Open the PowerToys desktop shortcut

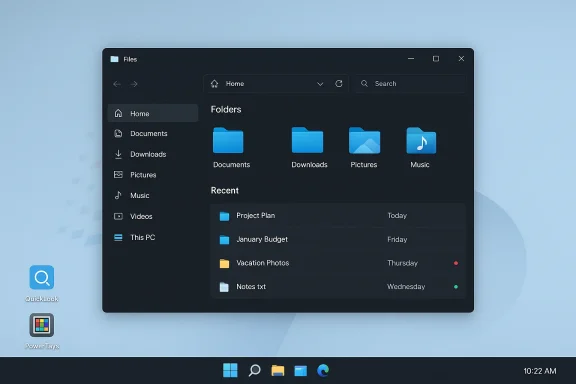[x=42, y=331]
